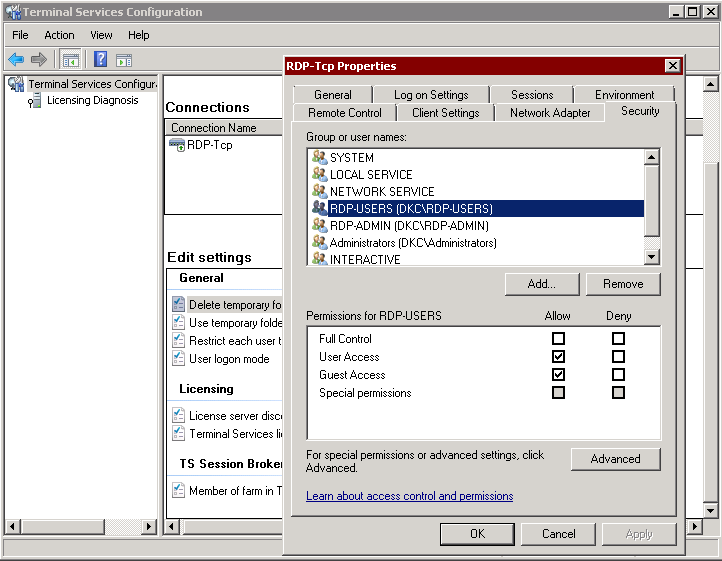Click the Forward arrow toolbar icon

39,59
